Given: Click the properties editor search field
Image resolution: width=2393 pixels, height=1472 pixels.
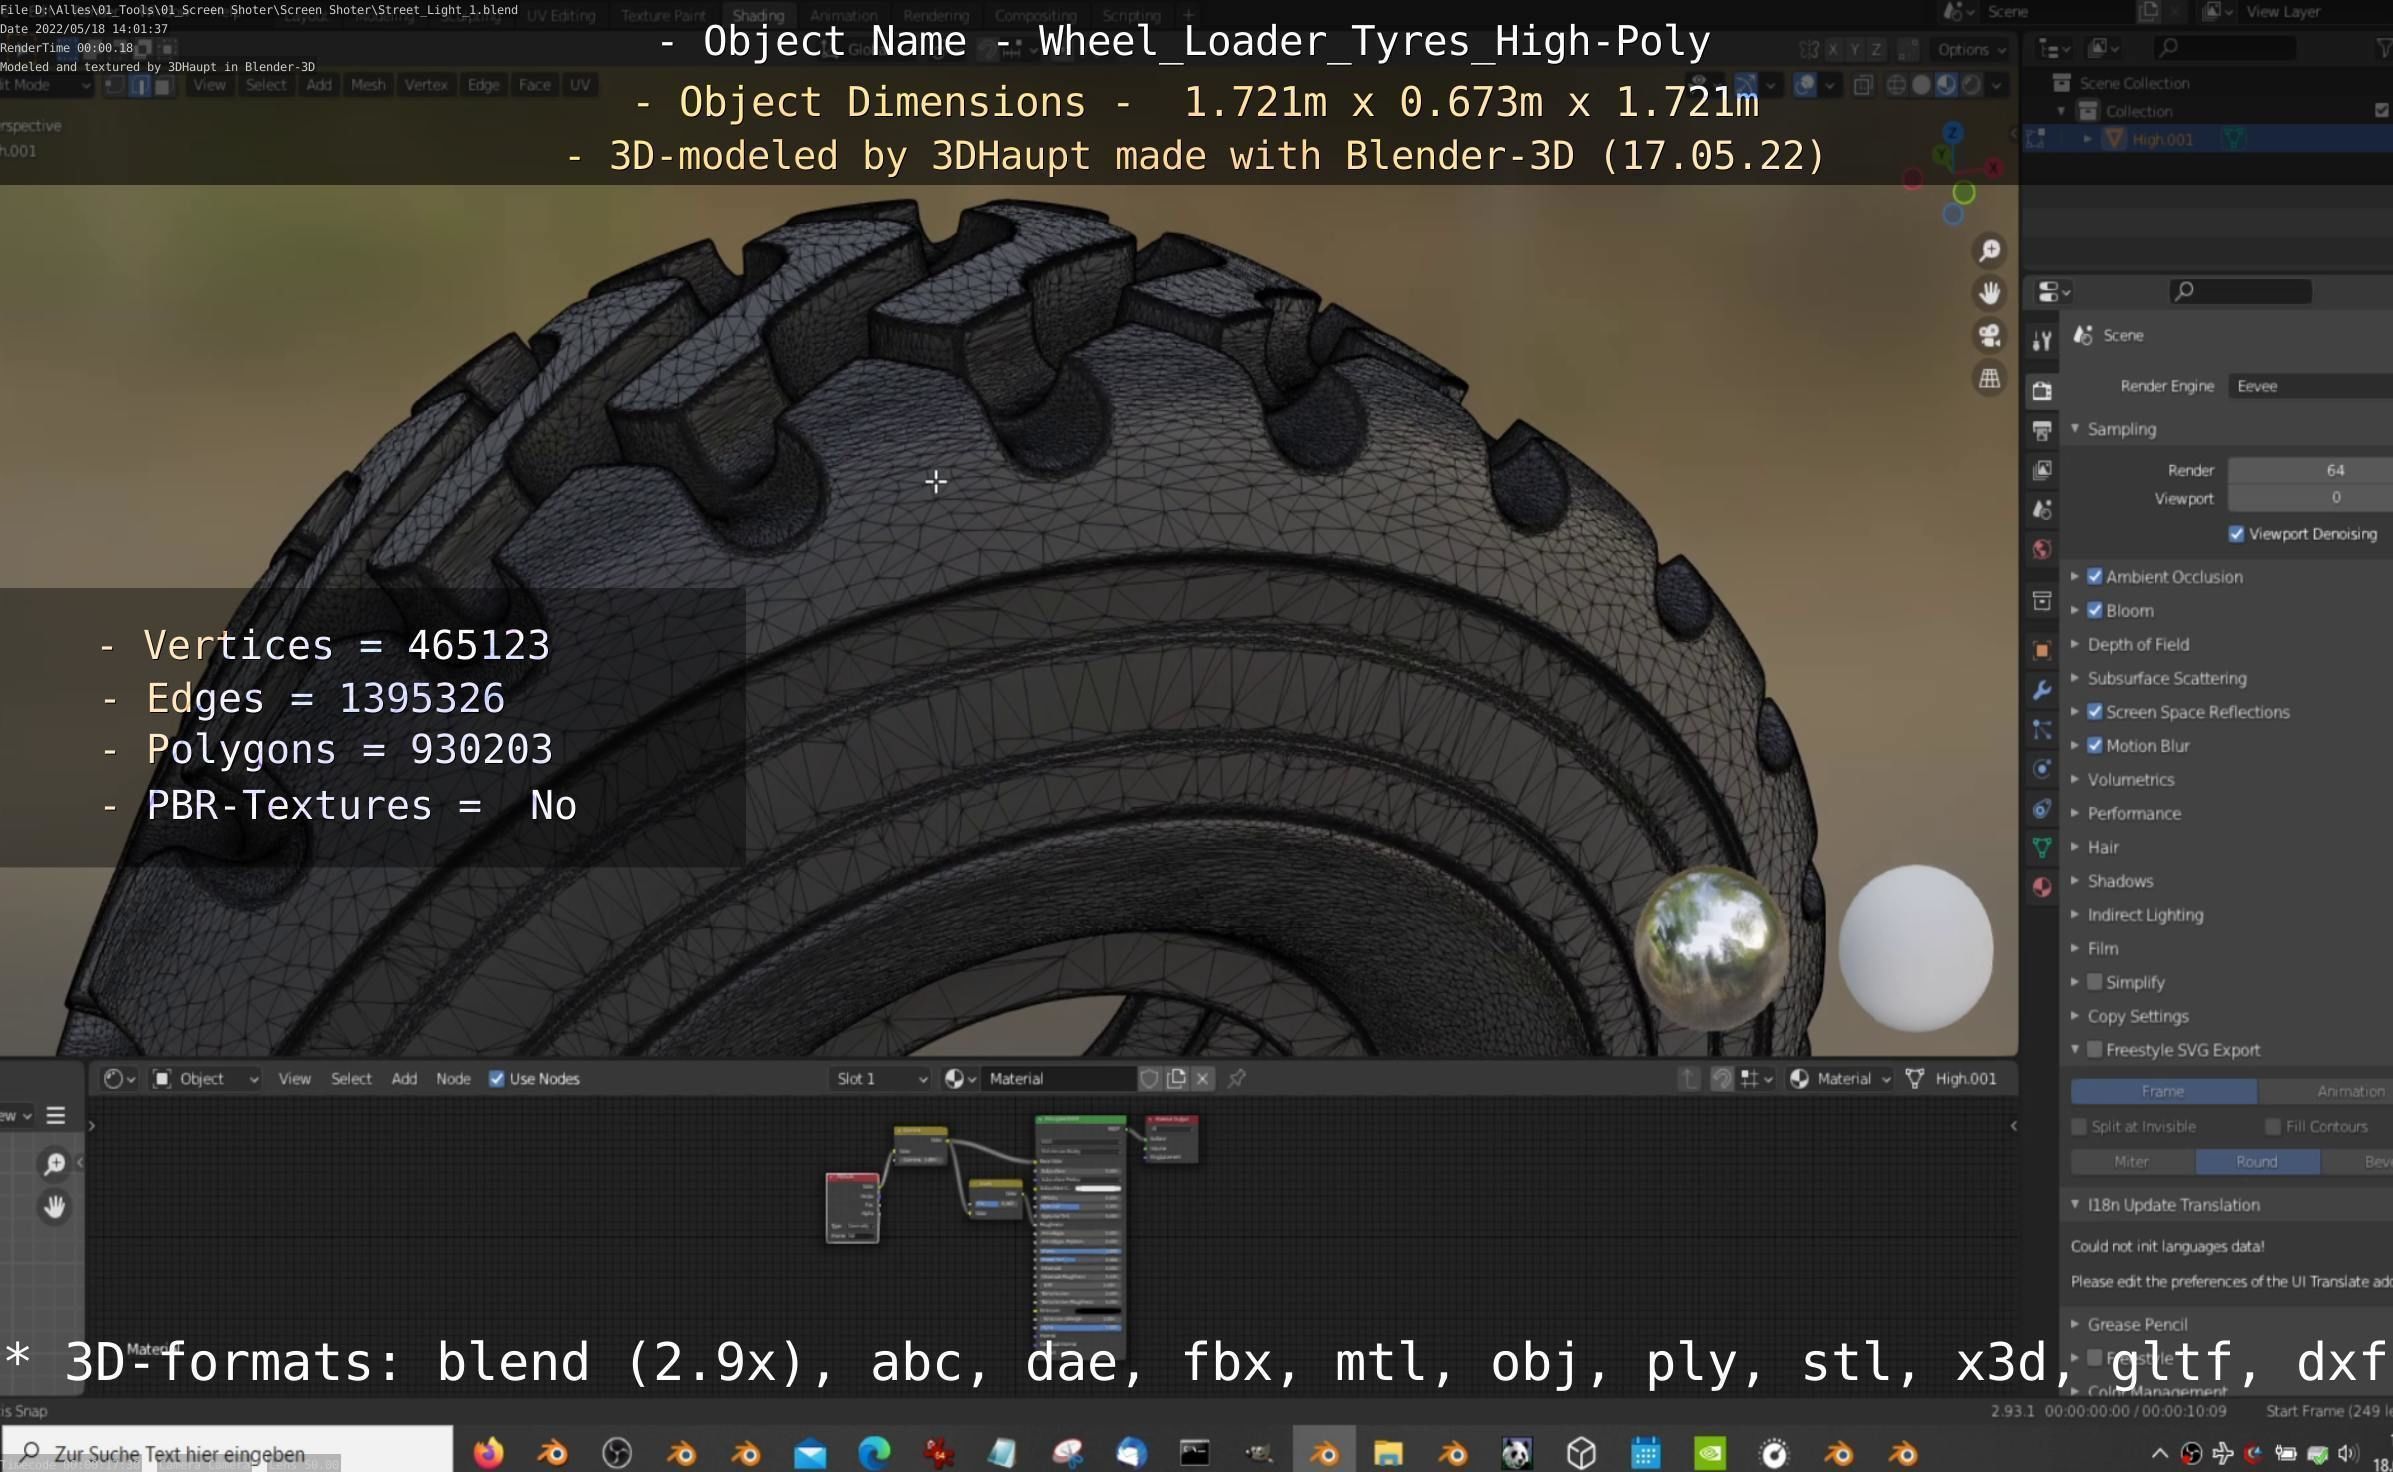Looking at the screenshot, I should click(x=2240, y=291).
